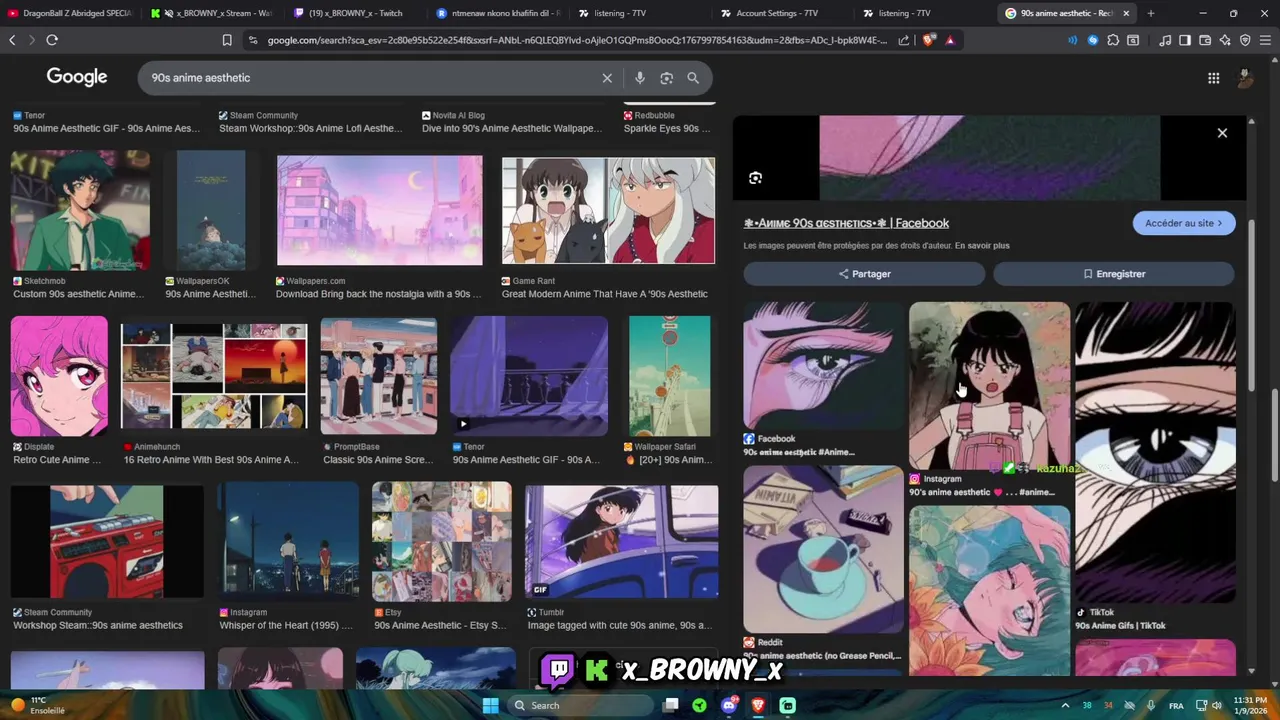Clear the Google search box text
The height and width of the screenshot is (720, 1280).
(606, 78)
